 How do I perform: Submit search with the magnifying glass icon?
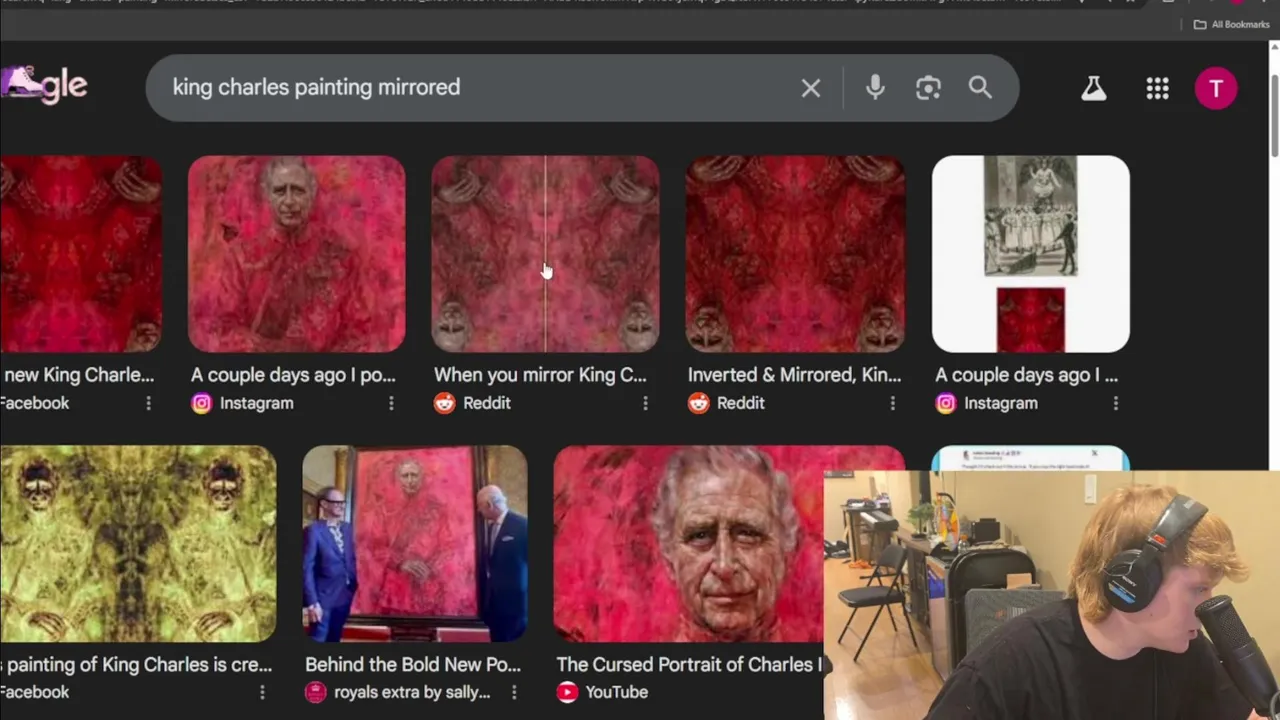coord(980,88)
